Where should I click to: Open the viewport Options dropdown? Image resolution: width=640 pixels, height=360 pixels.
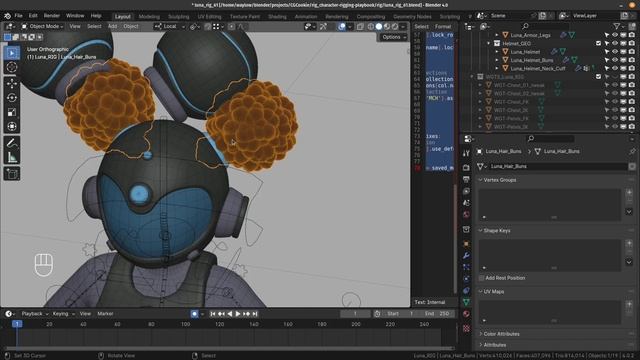pyautogui.click(x=393, y=37)
